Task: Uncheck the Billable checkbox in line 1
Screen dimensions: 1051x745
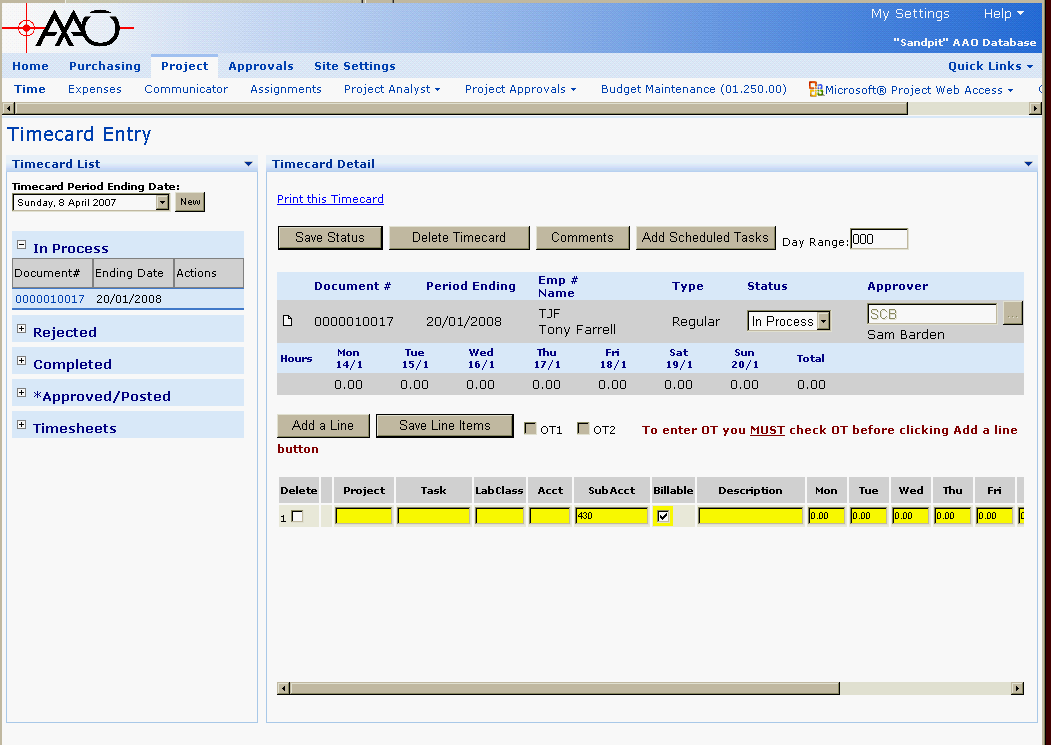Action: pyautogui.click(x=663, y=516)
